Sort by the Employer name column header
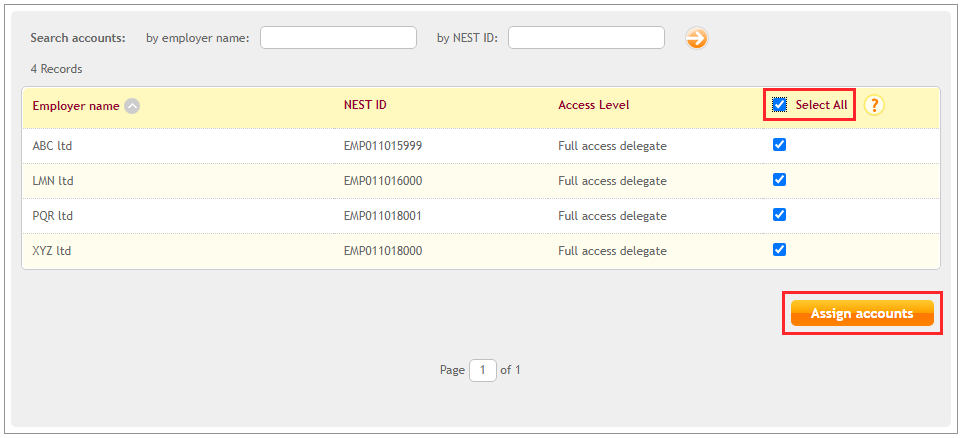This screenshot has height=438, width=962. click(x=76, y=106)
